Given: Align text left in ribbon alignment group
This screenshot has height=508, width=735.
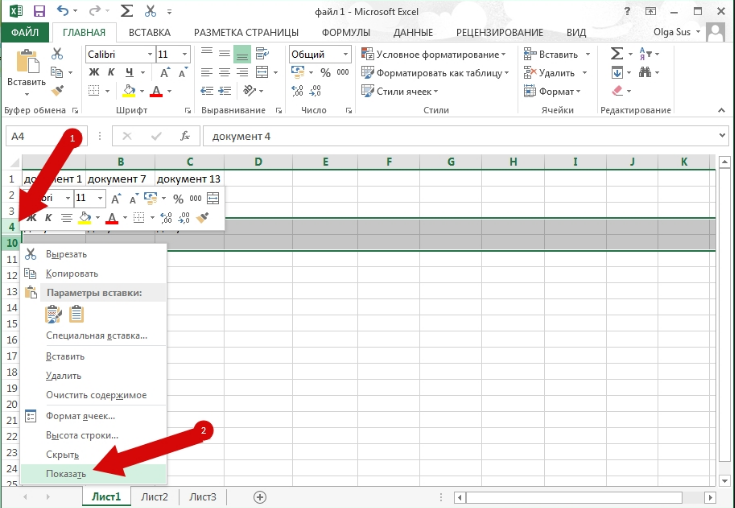Looking at the screenshot, I should pyautogui.click(x=206, y=72).
